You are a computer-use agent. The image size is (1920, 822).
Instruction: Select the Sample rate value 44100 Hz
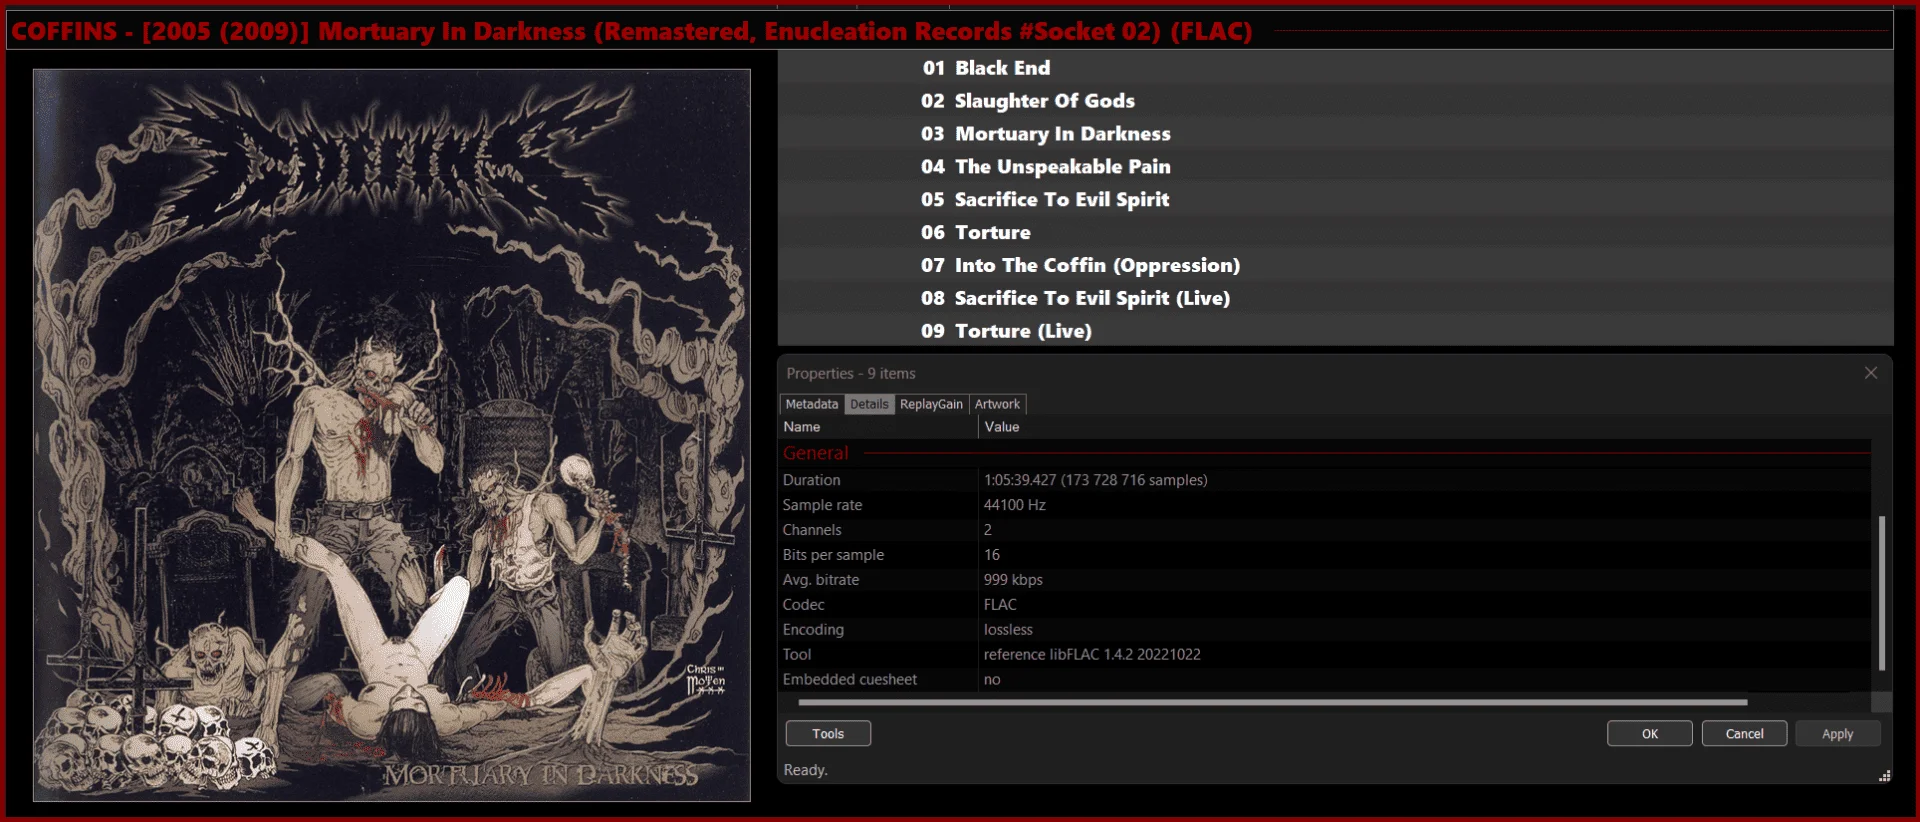tap(1015, 505)
